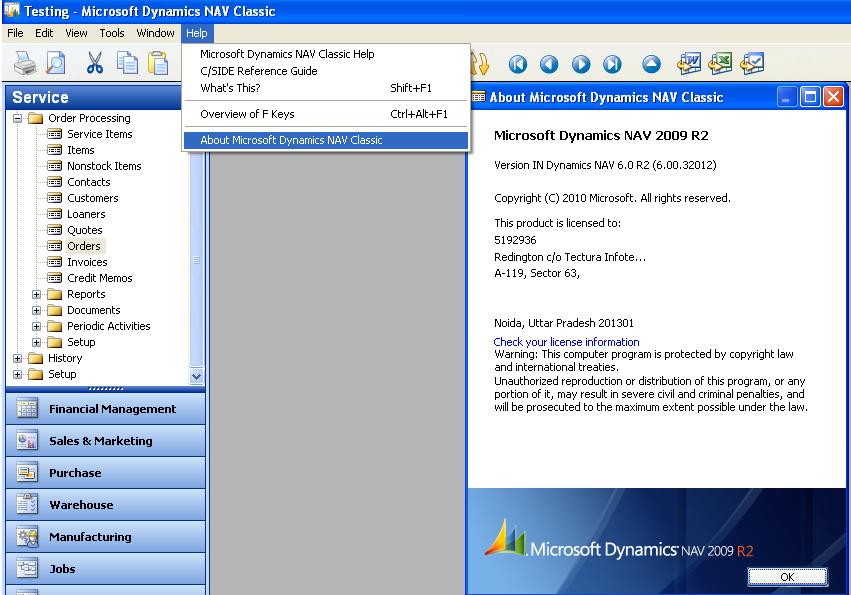Select About Microsoft Dynamics NAV Classic entry

[326, 140]
